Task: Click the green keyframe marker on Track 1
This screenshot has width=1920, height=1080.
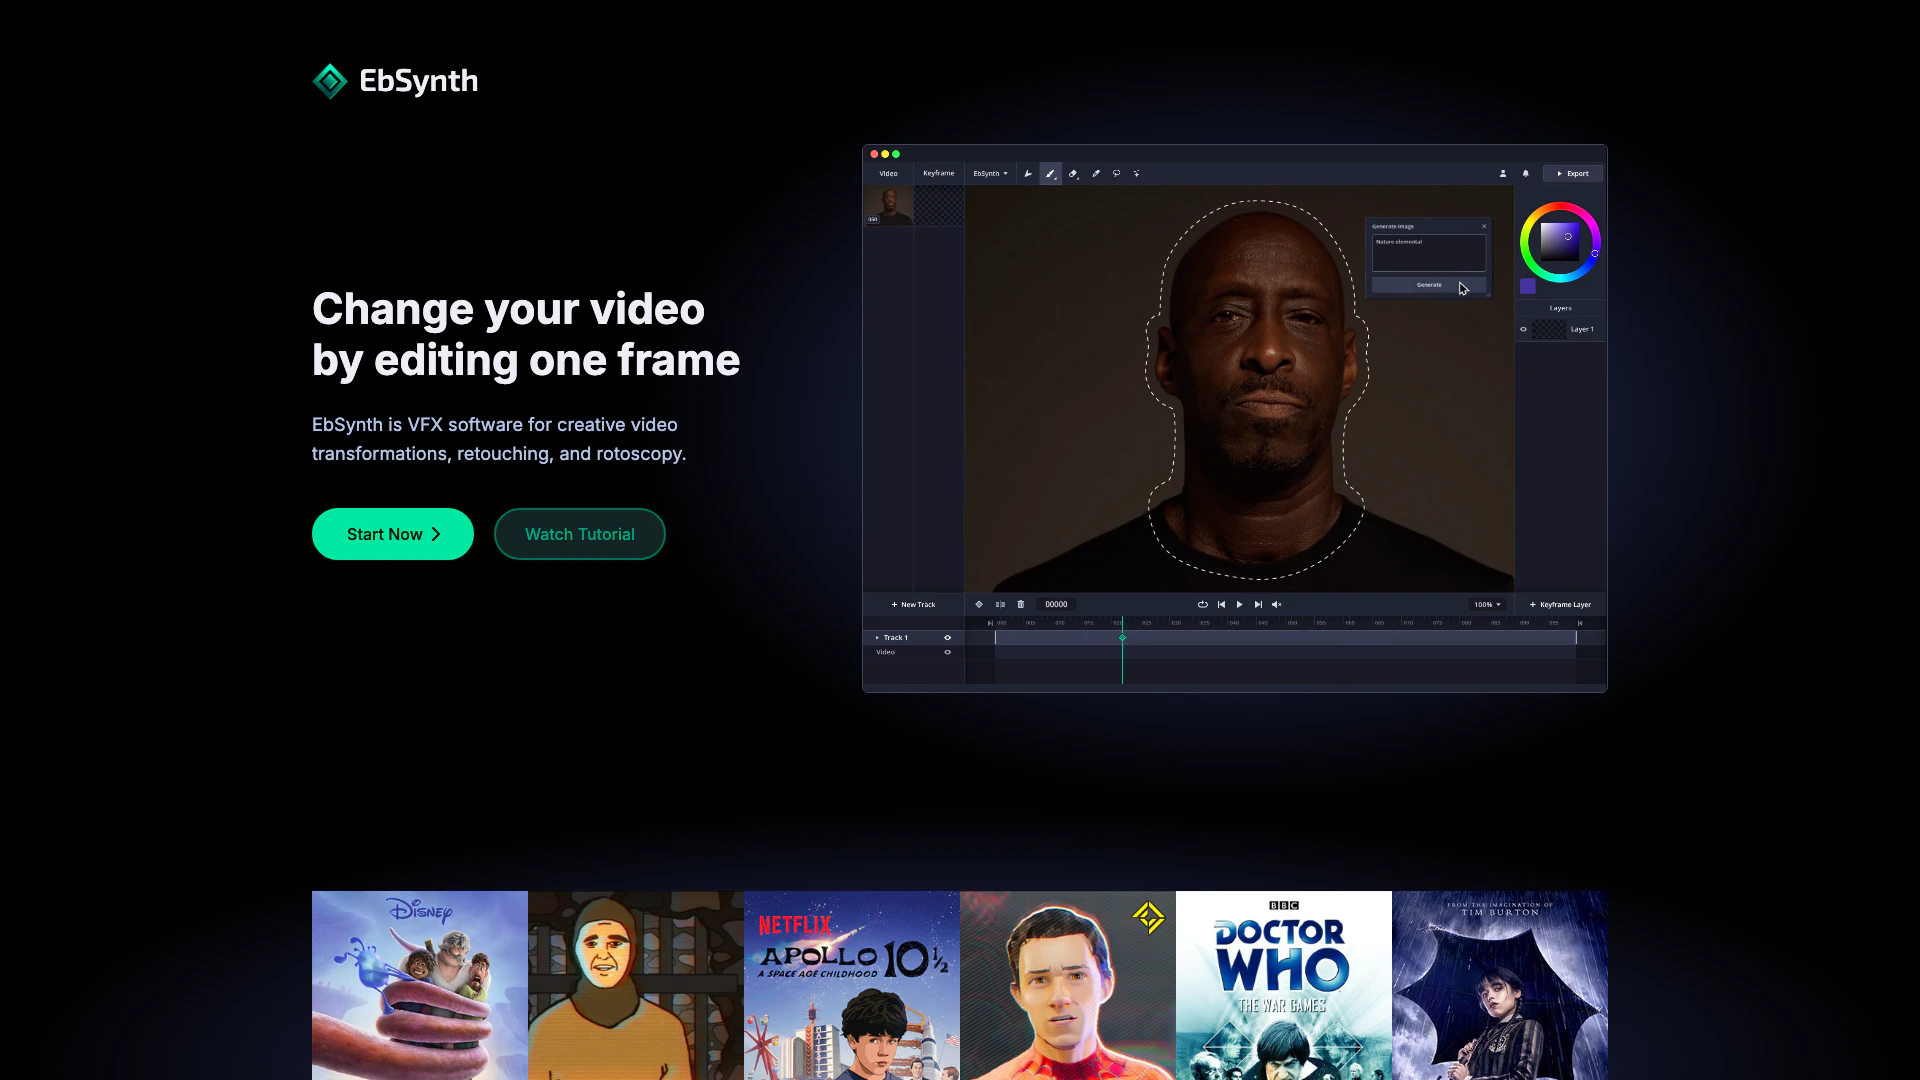Action: click(x=1122, y=638)
